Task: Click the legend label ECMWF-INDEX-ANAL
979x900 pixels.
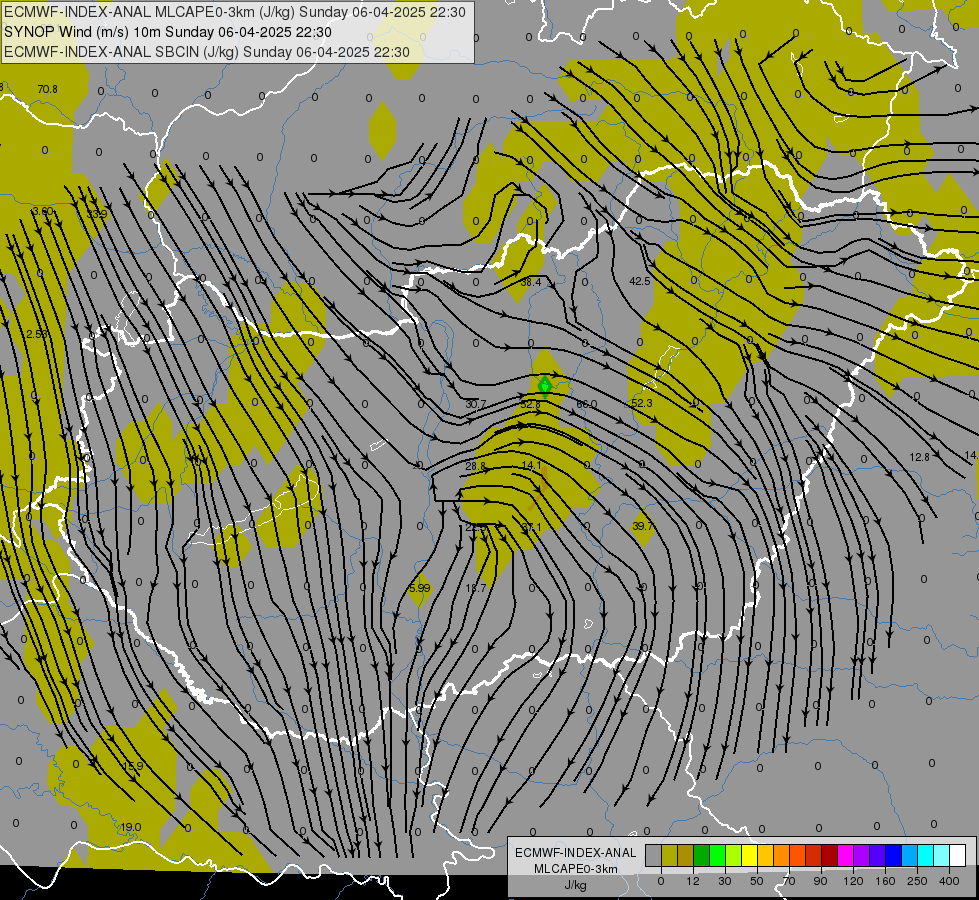Action: 576,853
